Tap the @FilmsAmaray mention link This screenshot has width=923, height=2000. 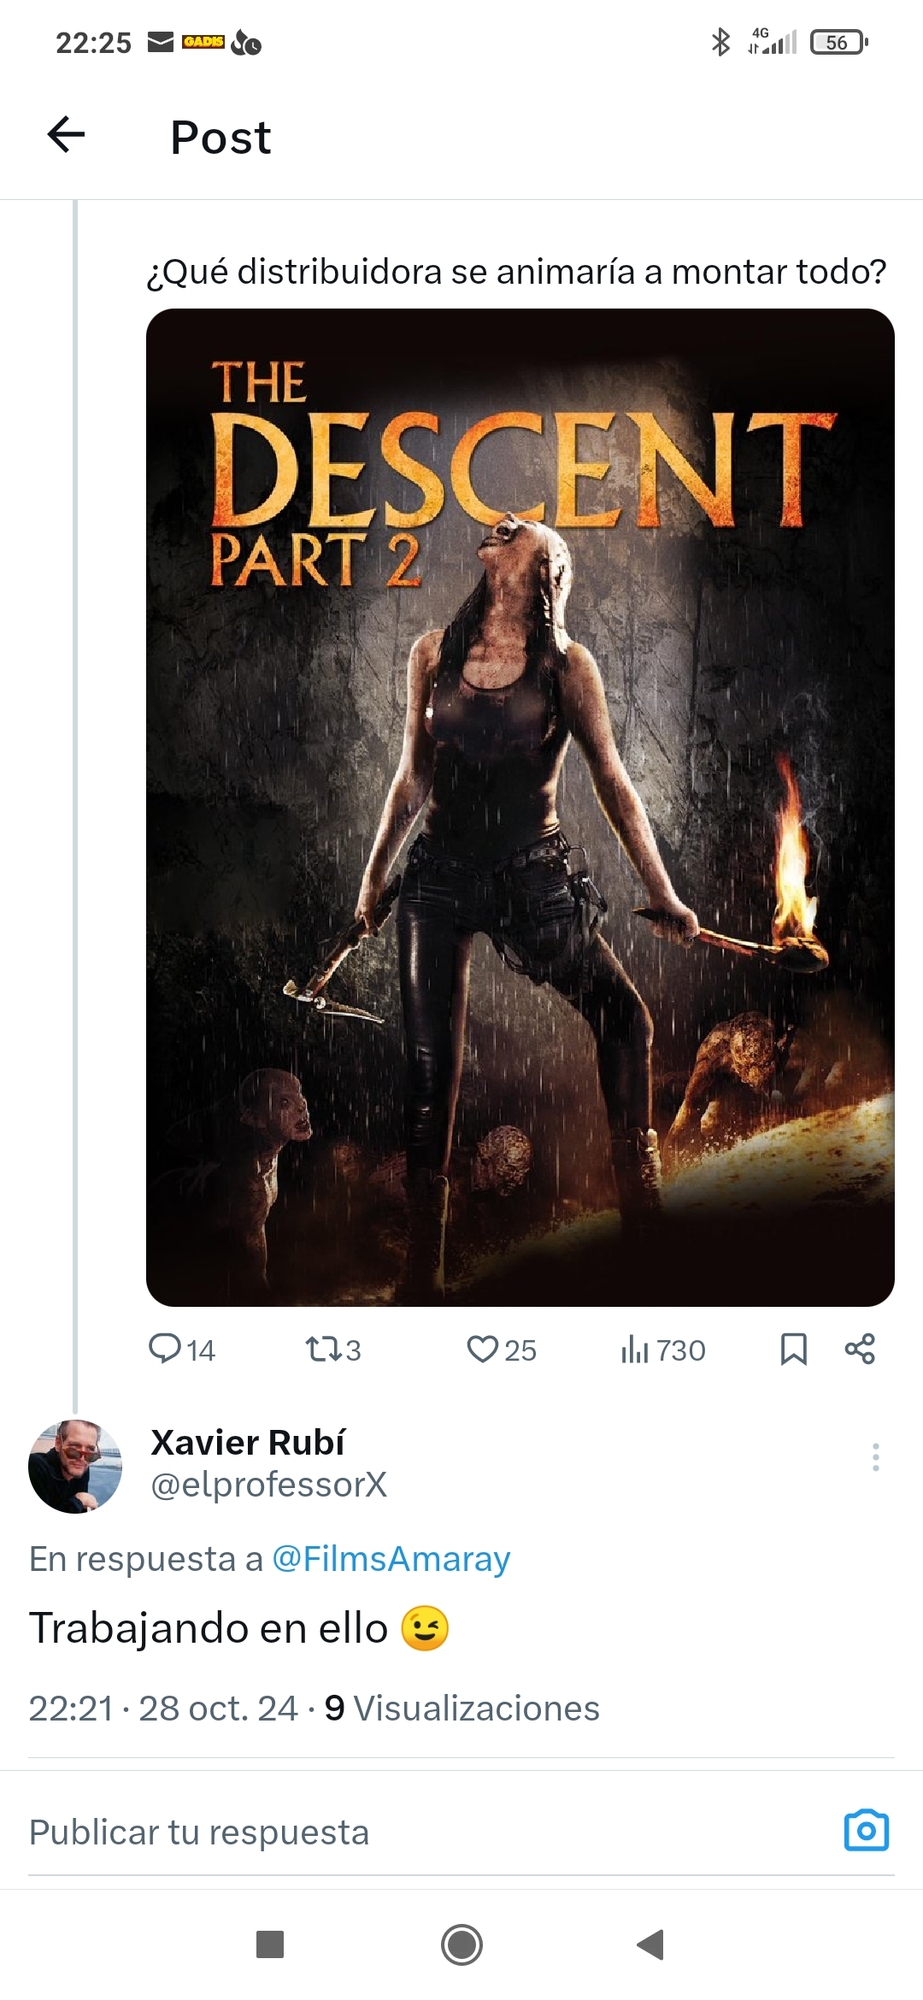click(391, 1559)
